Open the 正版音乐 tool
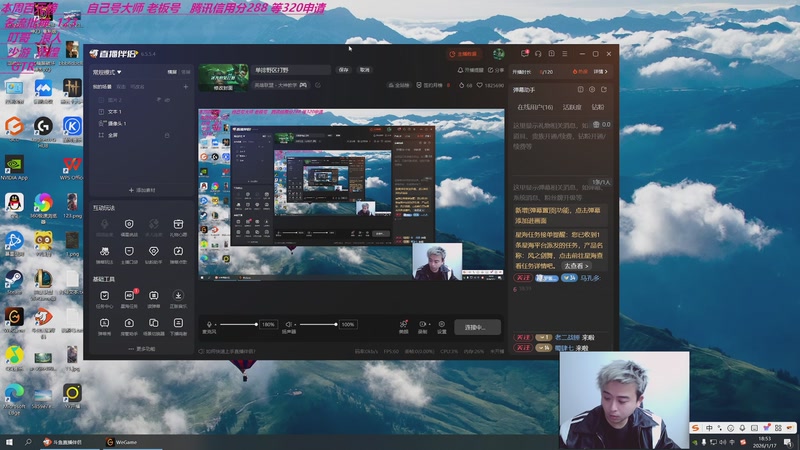This screenshot has width=800, height=450. [178, 299]
